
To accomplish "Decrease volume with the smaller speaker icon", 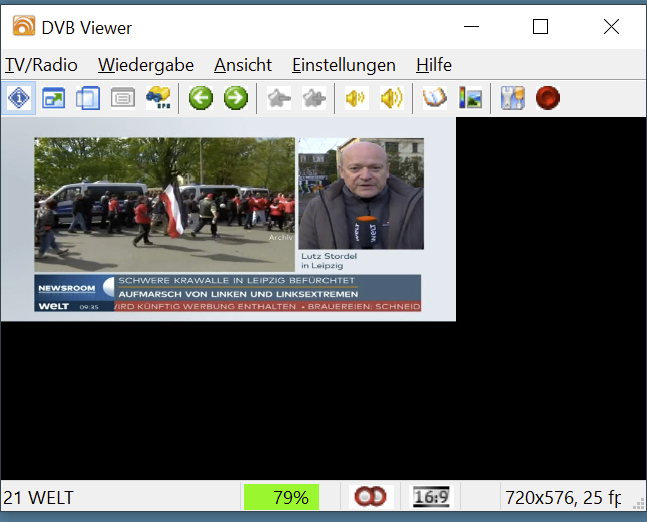I will (x=356, y=98).
